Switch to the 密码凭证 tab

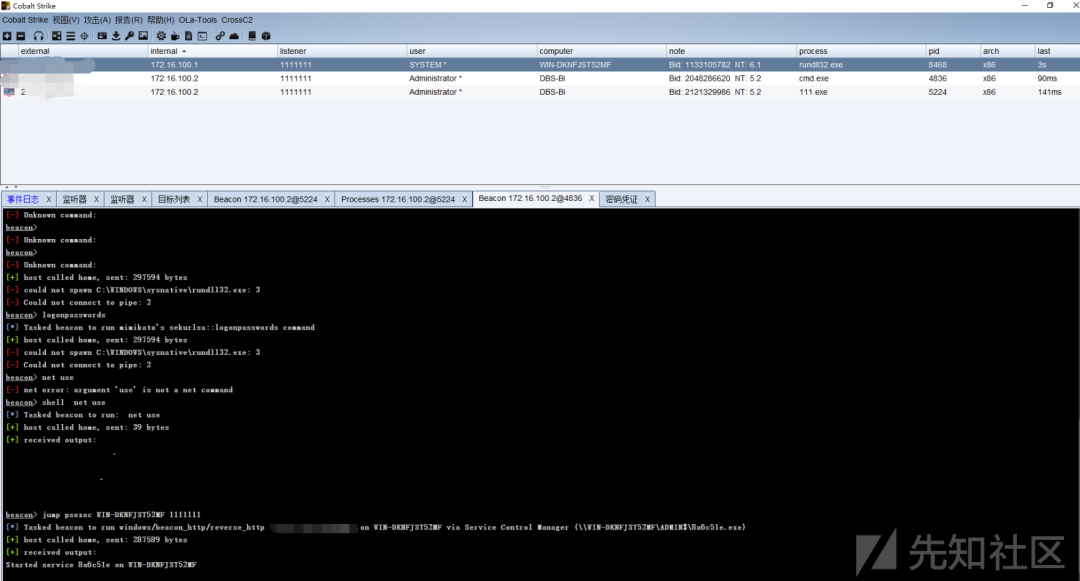tap(621, 199)
